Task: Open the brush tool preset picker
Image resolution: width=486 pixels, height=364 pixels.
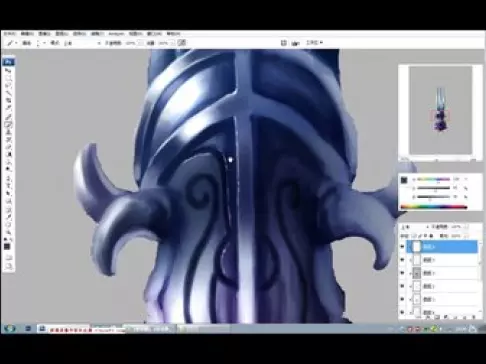Action: click(12, 43)
